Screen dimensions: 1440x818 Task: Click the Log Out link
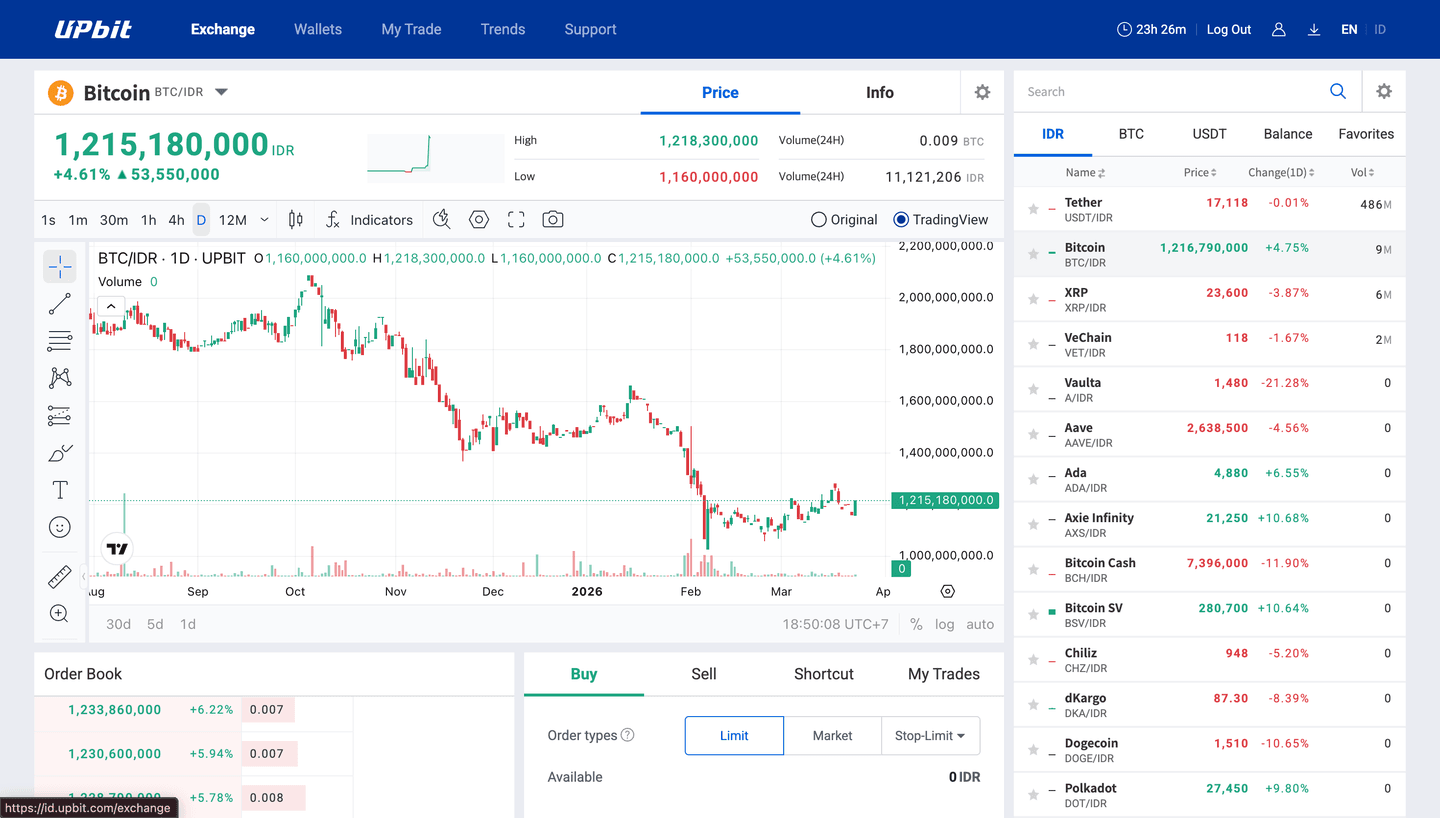coord(1228,30)
